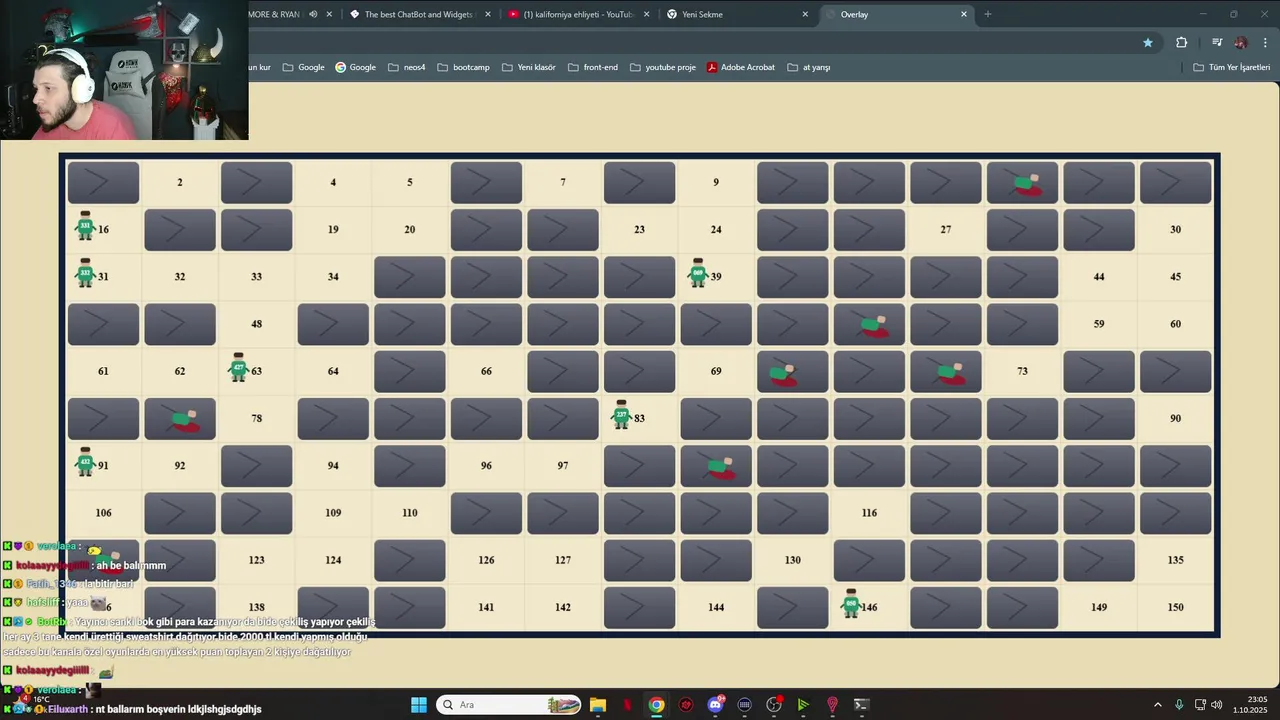Image resolution: width=1280 pixels, height=720 pixels.
Task: Open the Chrome extensions puzzle icon
Action: point(1181,42)
